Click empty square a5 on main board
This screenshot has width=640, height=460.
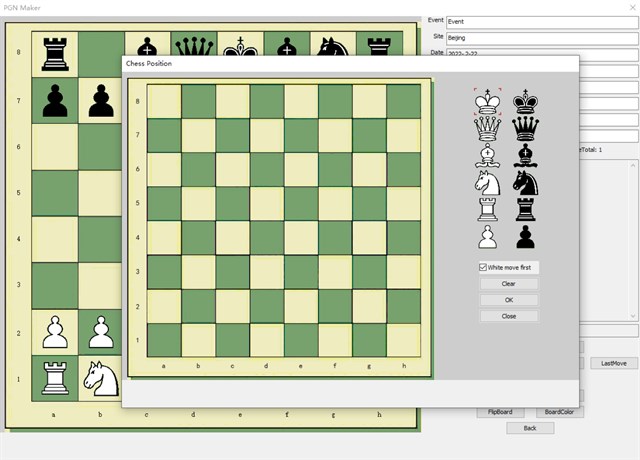[55, 193]
